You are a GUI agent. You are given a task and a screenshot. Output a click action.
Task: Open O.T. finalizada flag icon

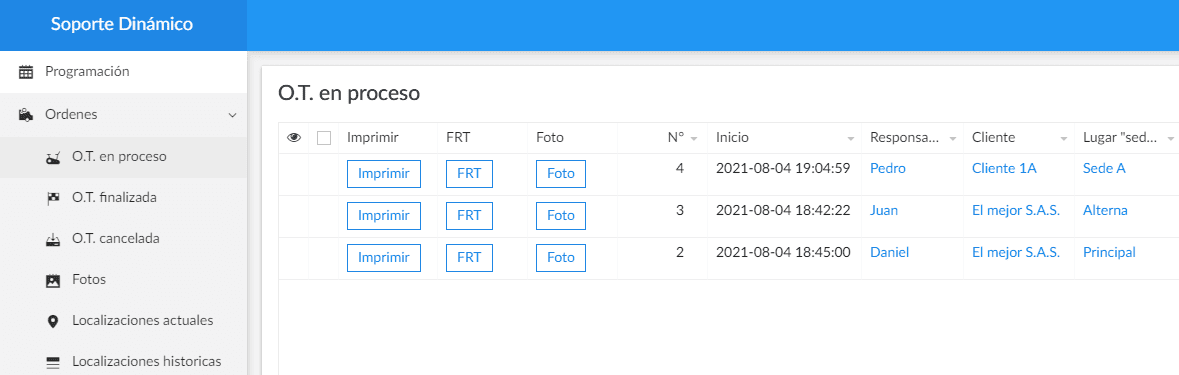pos(53,198)
